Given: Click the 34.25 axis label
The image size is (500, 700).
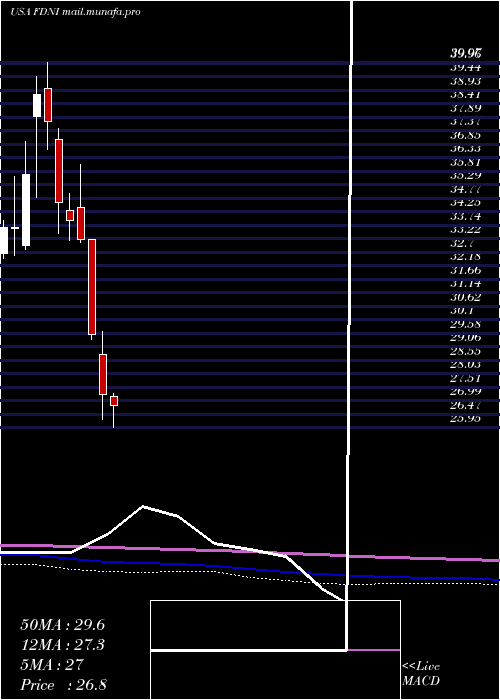Looking at the screenshot, I should coord(465,202).
